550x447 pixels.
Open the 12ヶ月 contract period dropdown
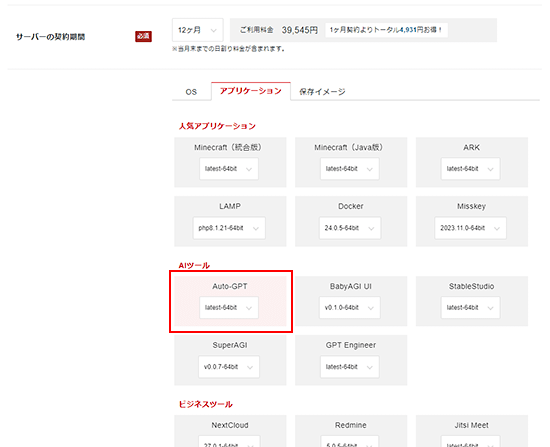pyautogui.click(x=197, y=30)
